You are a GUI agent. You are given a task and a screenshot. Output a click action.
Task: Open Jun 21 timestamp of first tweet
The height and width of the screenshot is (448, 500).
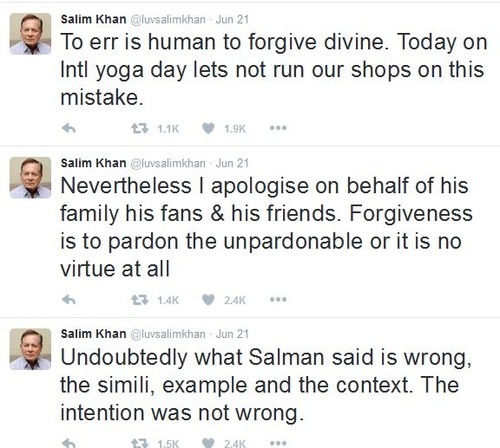(232, 19)
